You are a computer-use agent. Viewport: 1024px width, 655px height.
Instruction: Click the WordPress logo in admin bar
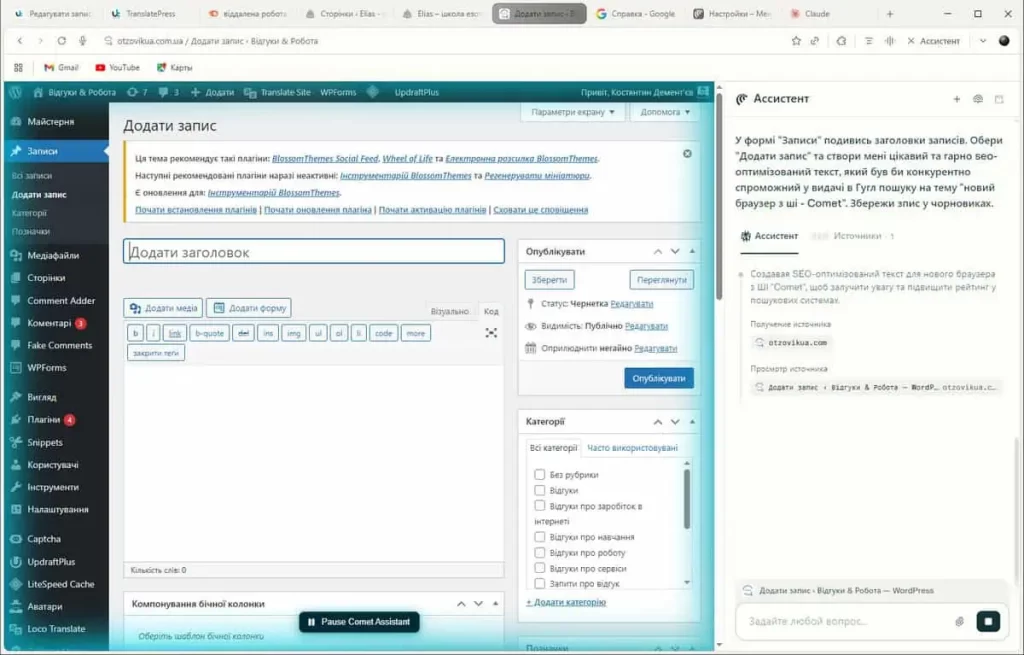click(16, 92)
